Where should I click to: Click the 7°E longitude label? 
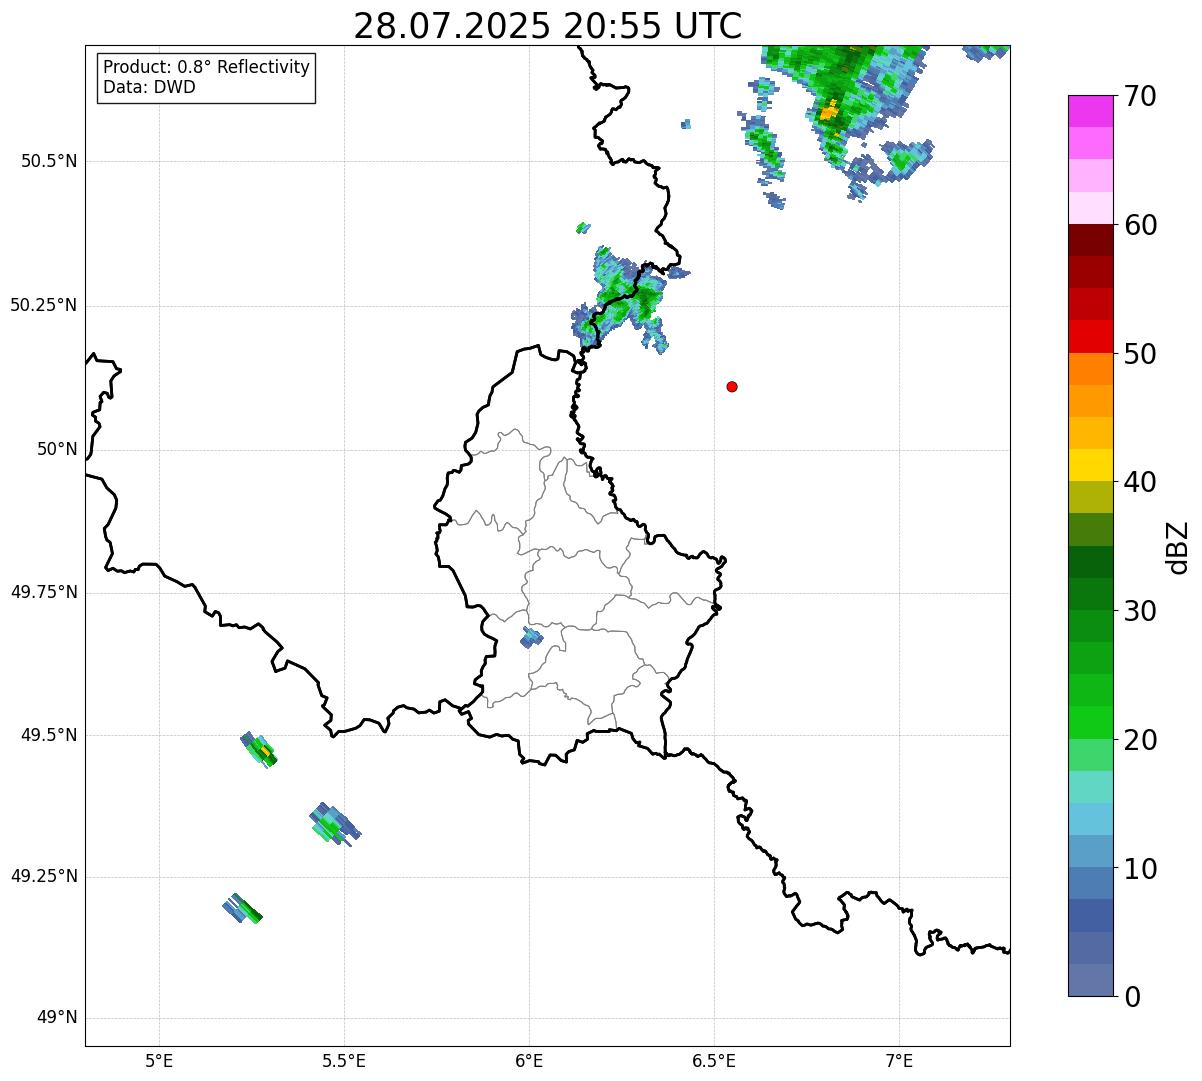click(899, 1060)
